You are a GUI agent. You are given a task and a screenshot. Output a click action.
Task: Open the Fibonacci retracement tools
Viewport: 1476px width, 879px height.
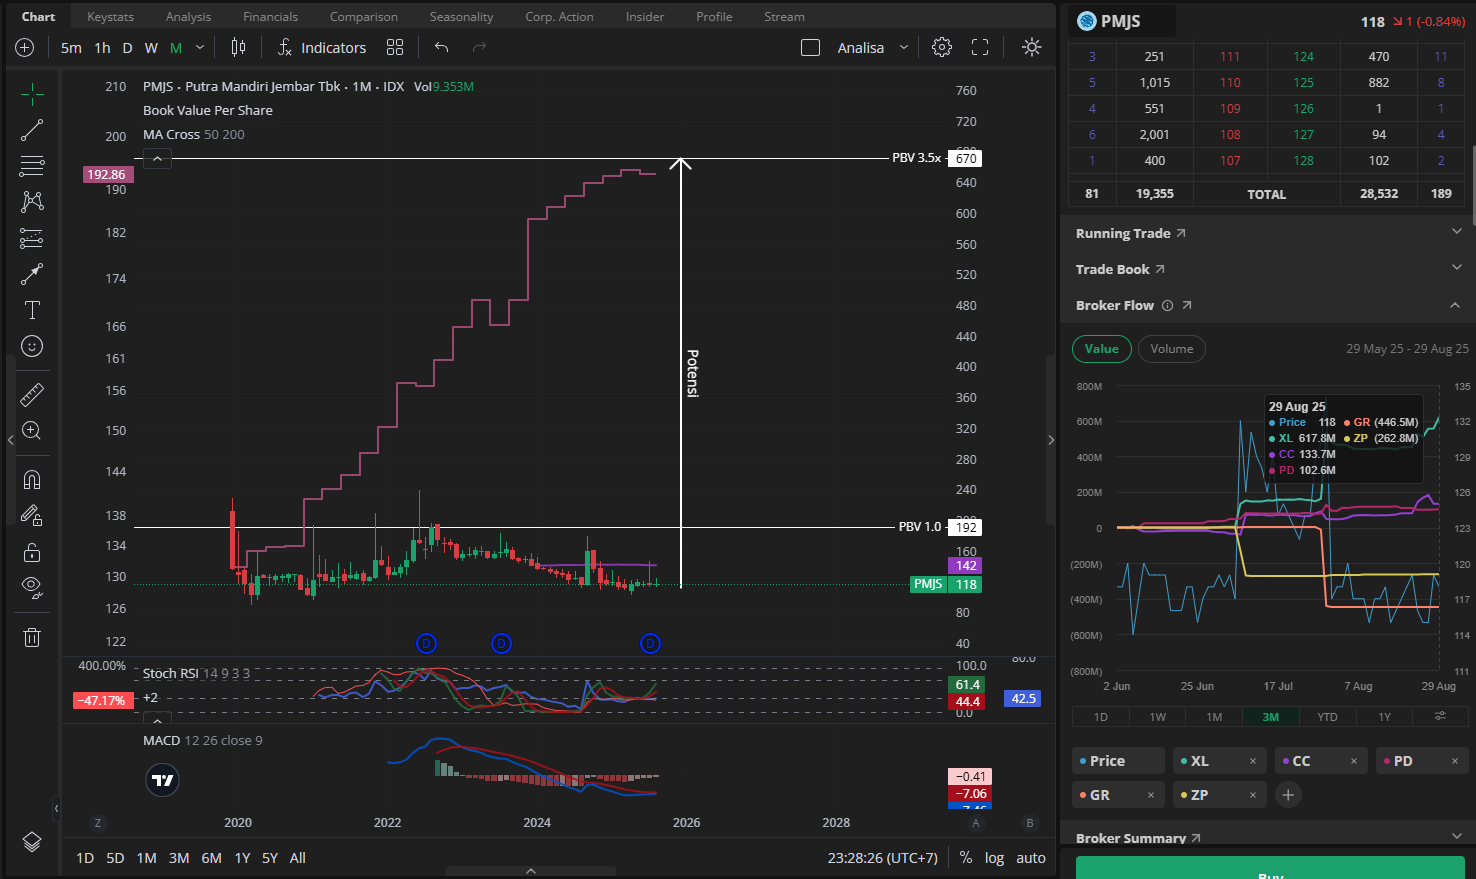point(32,166)
